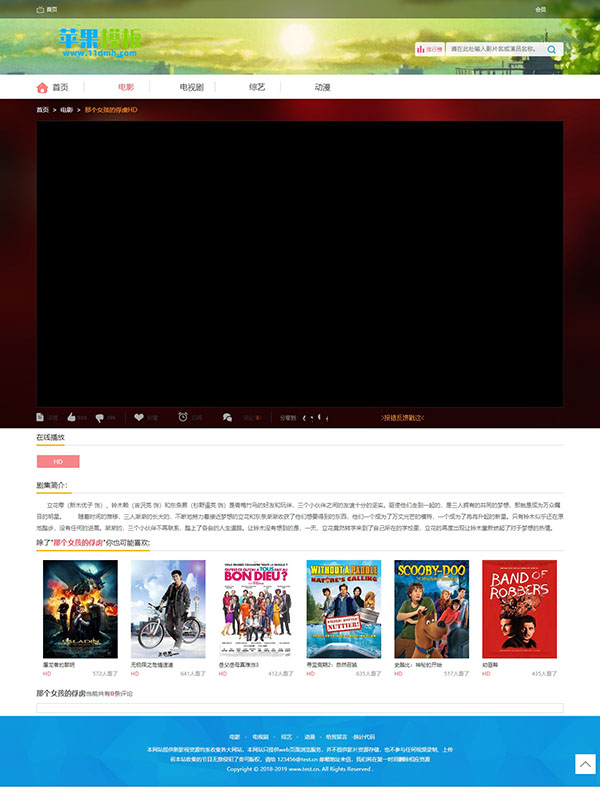Open the 排行榜 ranking link beside search
Viewport: 600px width, 792px height.
pos(430,48)
